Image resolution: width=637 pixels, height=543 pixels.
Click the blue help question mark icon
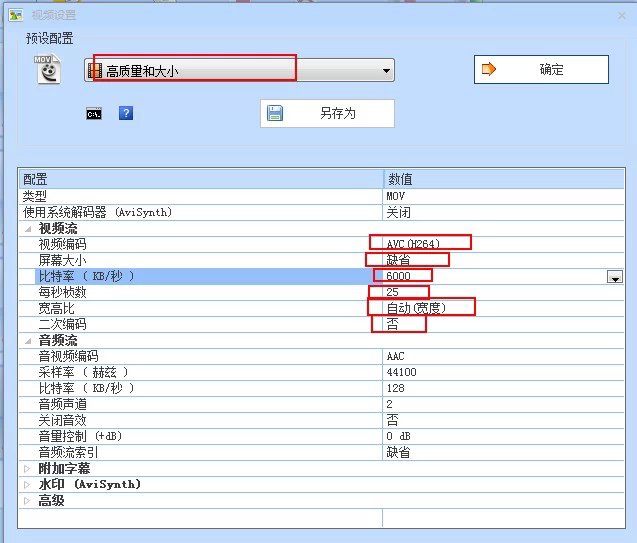click(x=126, y=113)
